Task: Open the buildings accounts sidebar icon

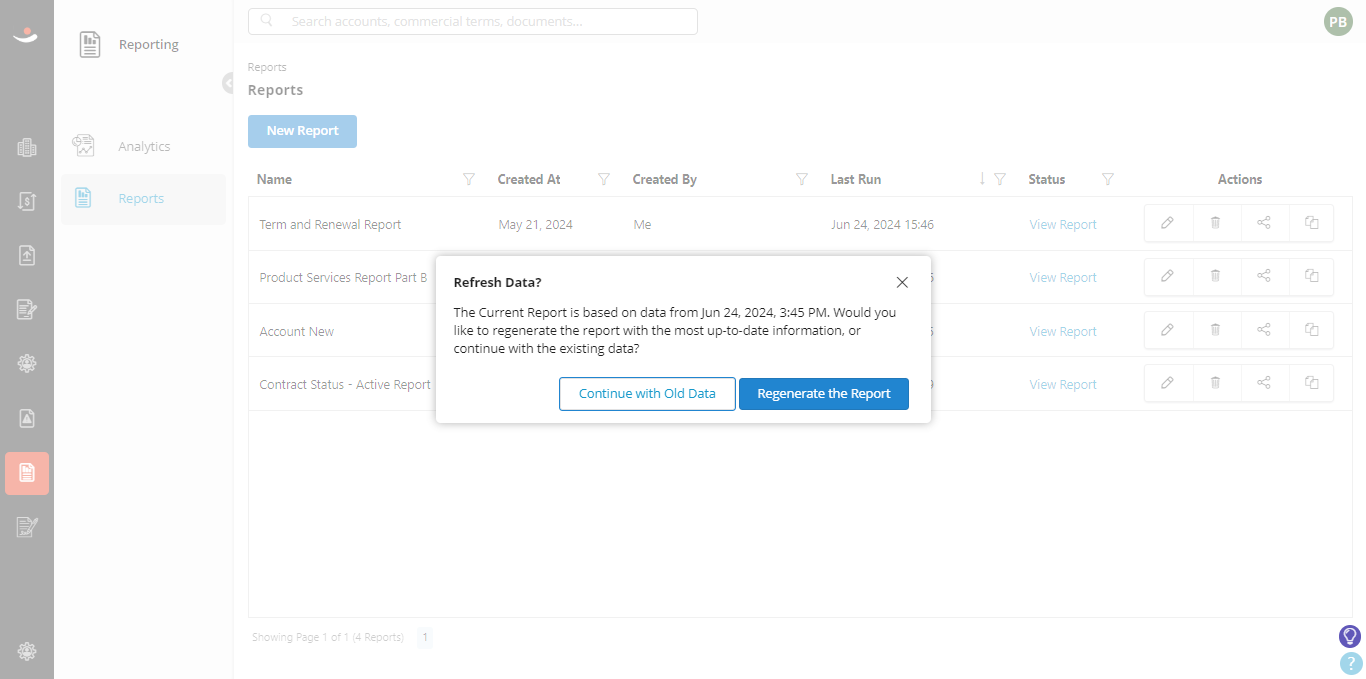Action: point(27,148)
